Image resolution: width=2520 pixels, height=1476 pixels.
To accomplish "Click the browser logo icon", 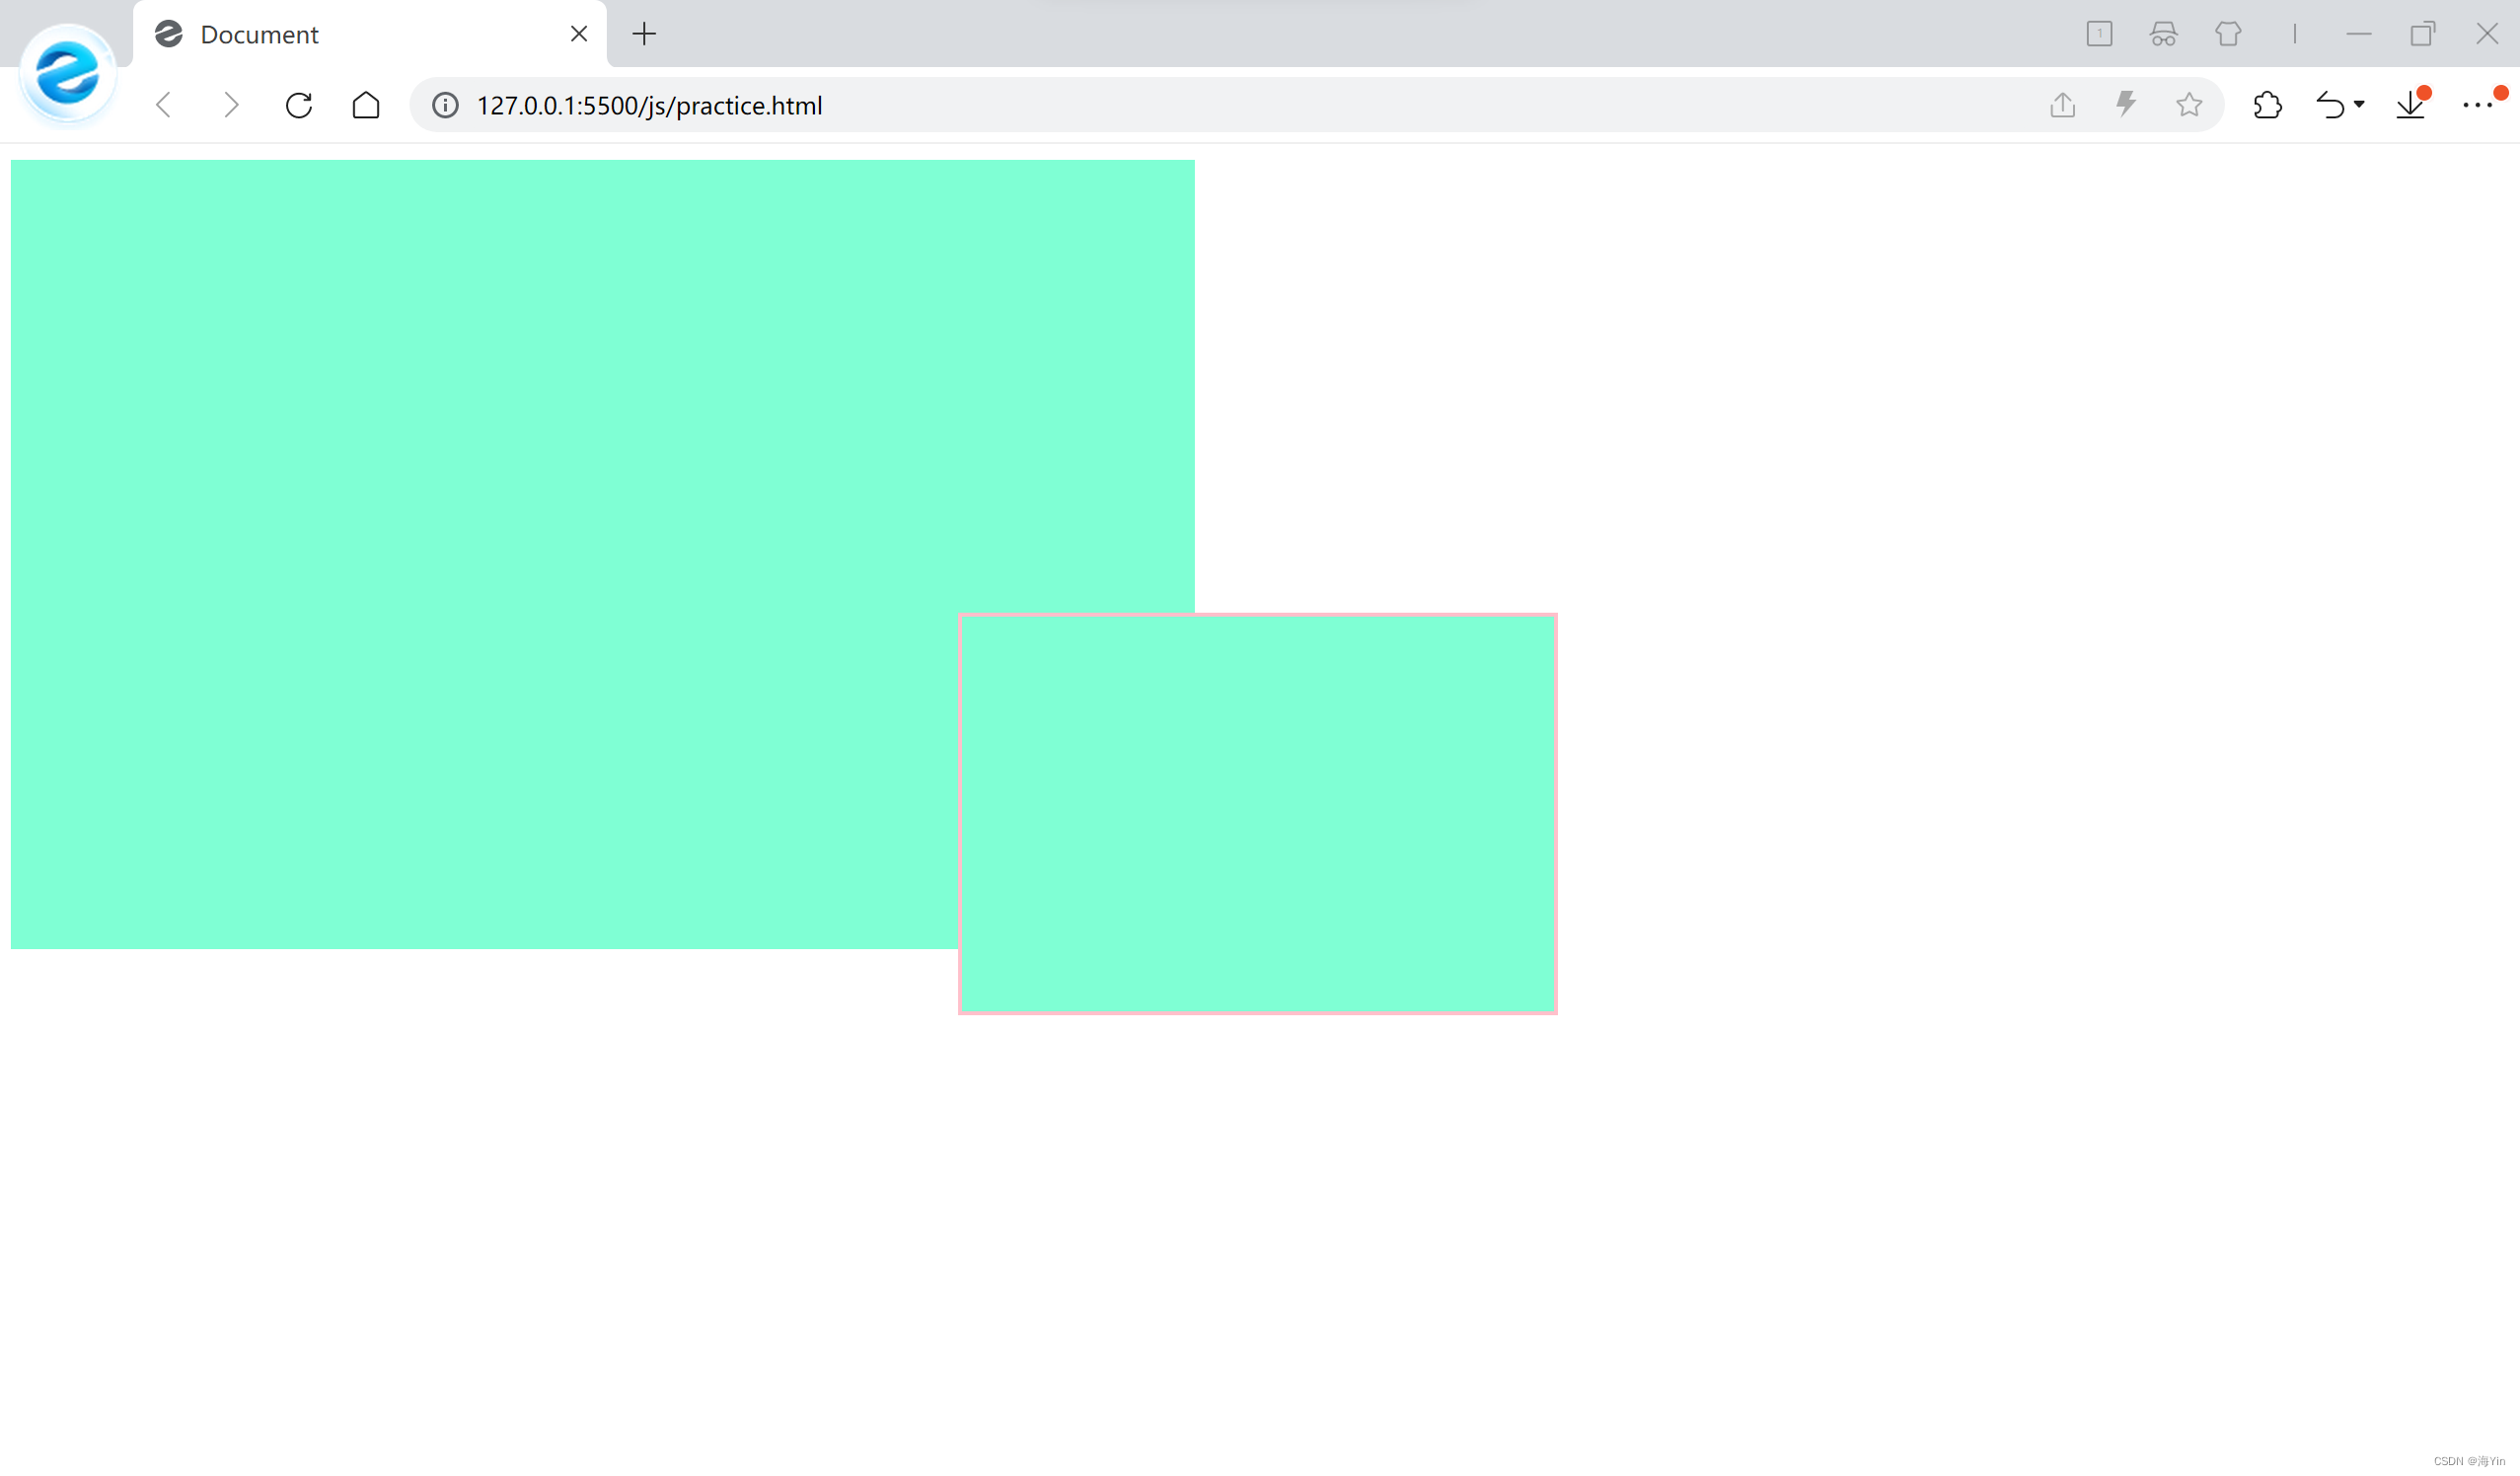I will click(68, 74).
